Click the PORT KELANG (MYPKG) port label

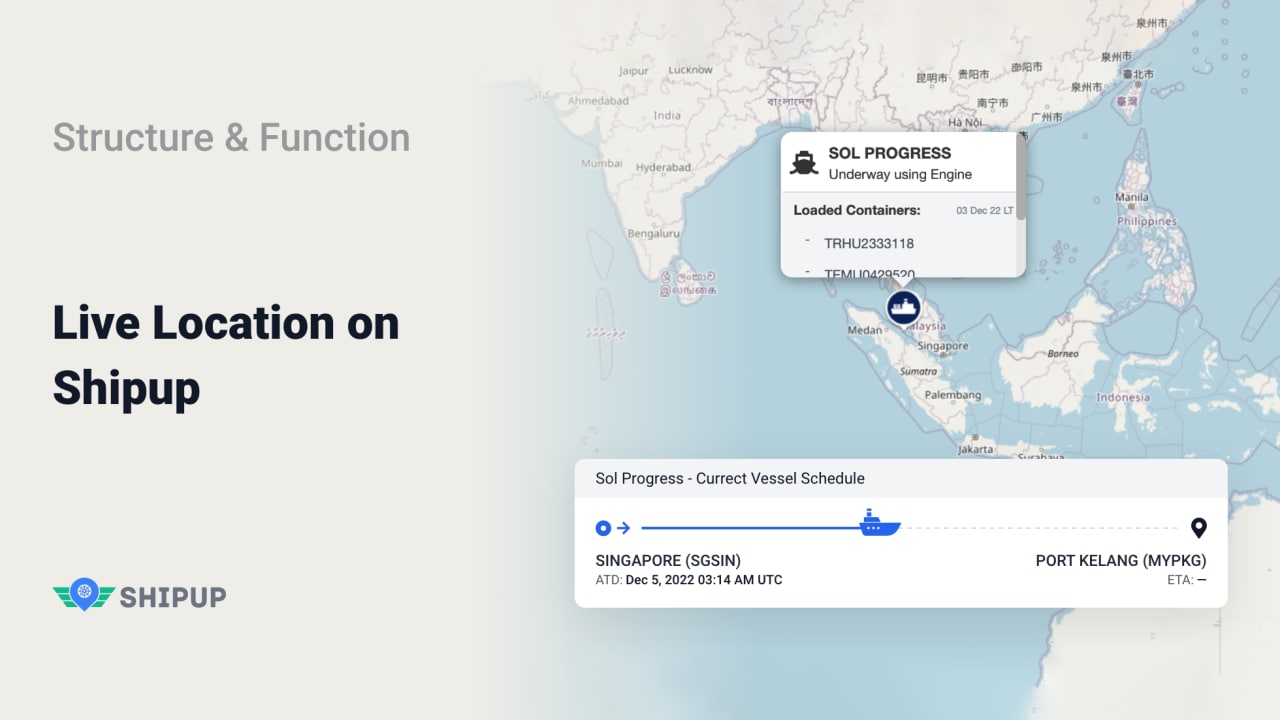point(1121,560)
